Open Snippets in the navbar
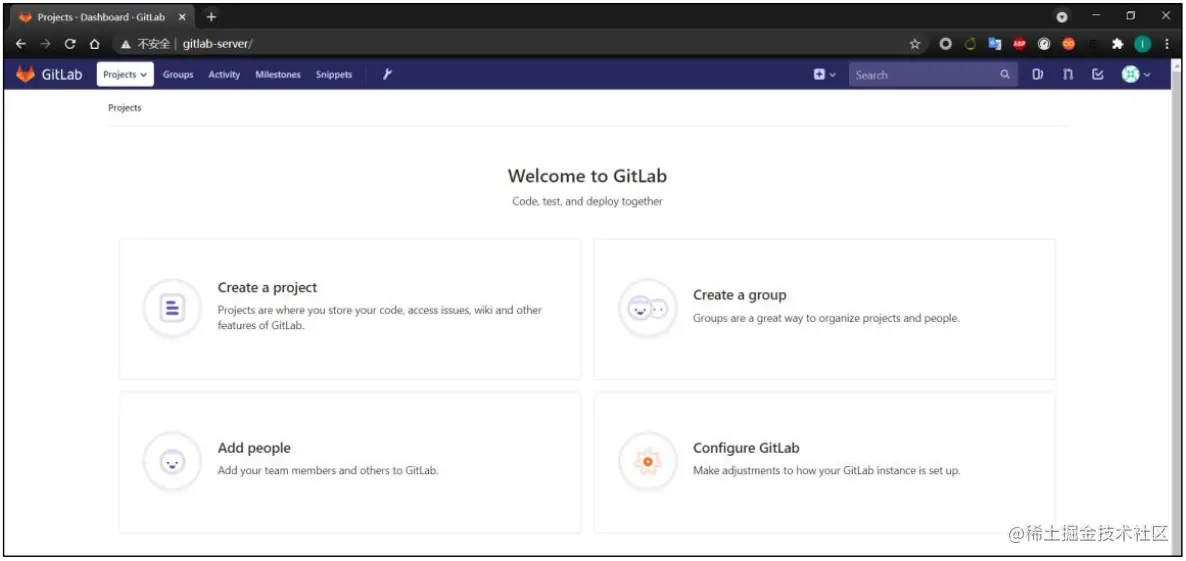 click(x=334, y=75)
